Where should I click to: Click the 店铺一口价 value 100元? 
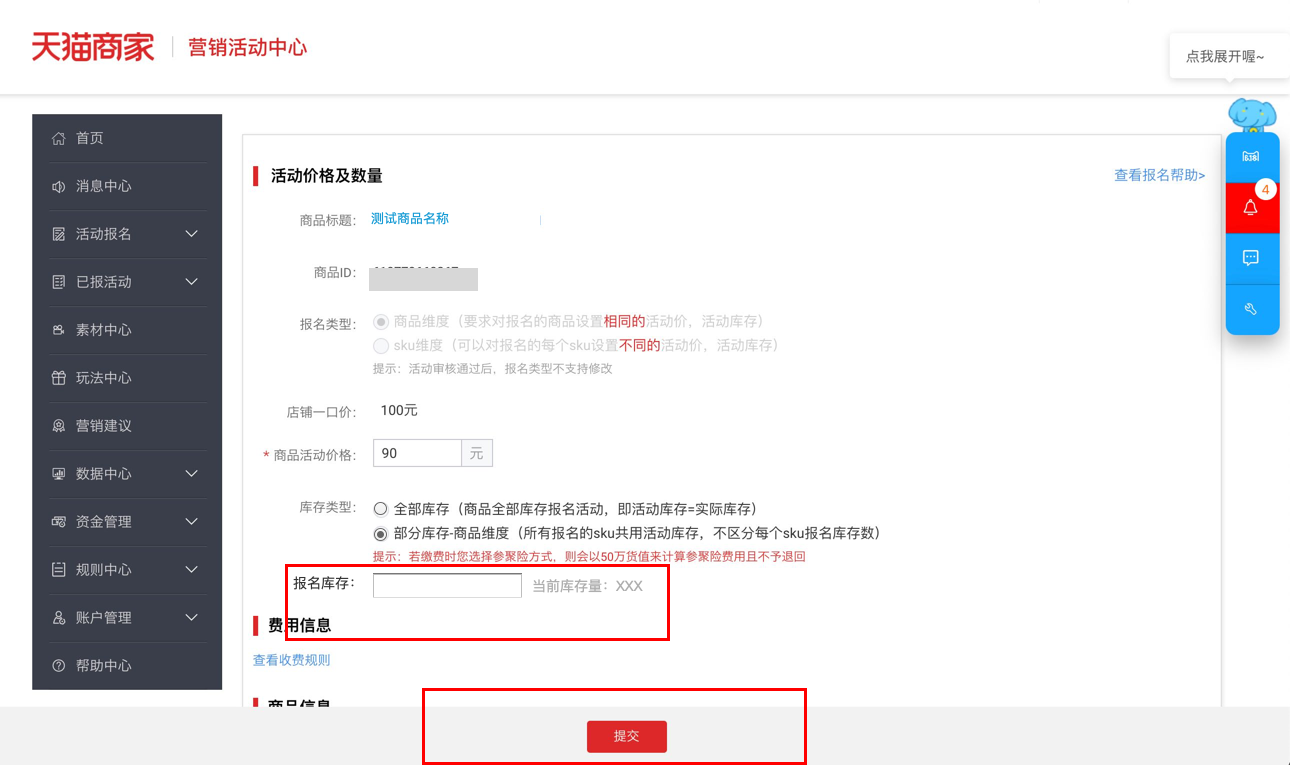pyautogui.click(x=399, y=411)
